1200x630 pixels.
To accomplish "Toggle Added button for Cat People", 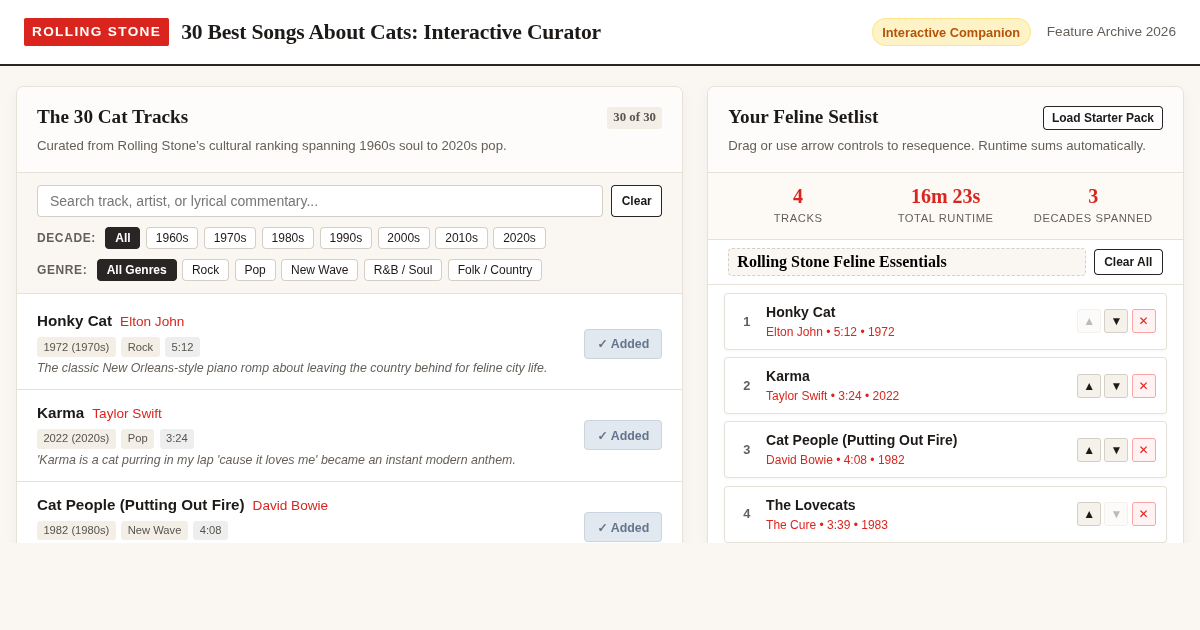I will (x=623, y=527).
